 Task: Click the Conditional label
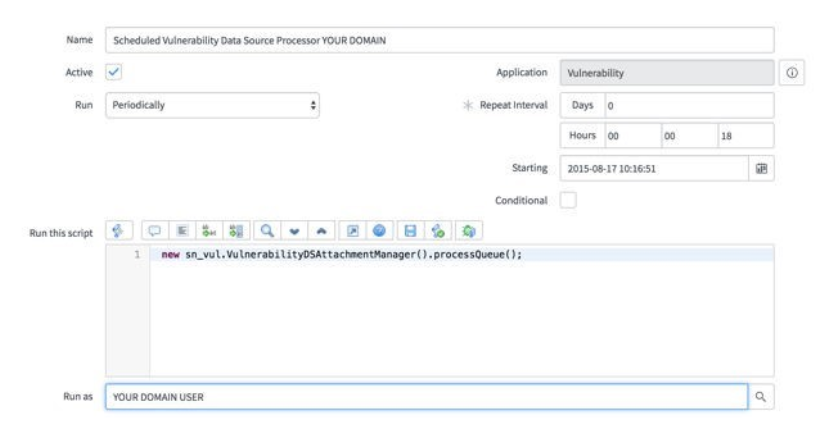[x=521, y=201]
